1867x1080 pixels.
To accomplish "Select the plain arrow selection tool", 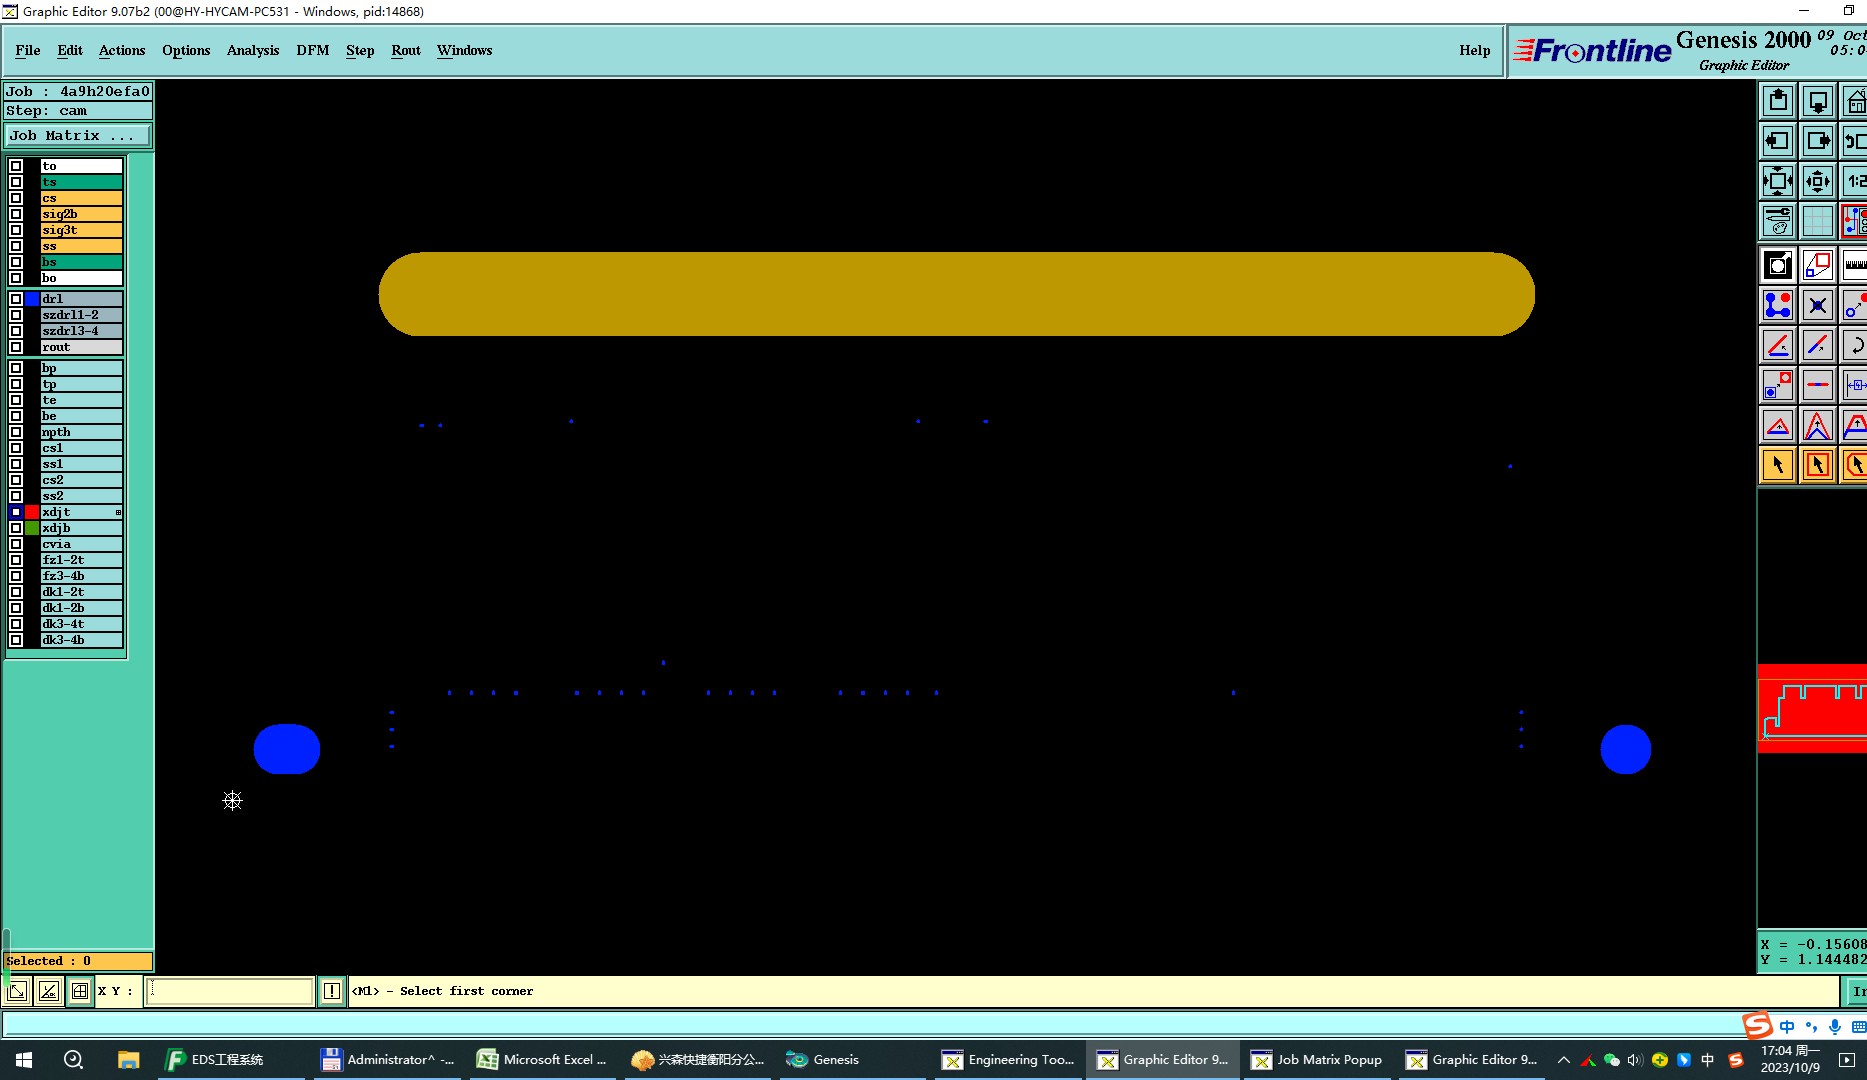I will tap(1778, 465).
